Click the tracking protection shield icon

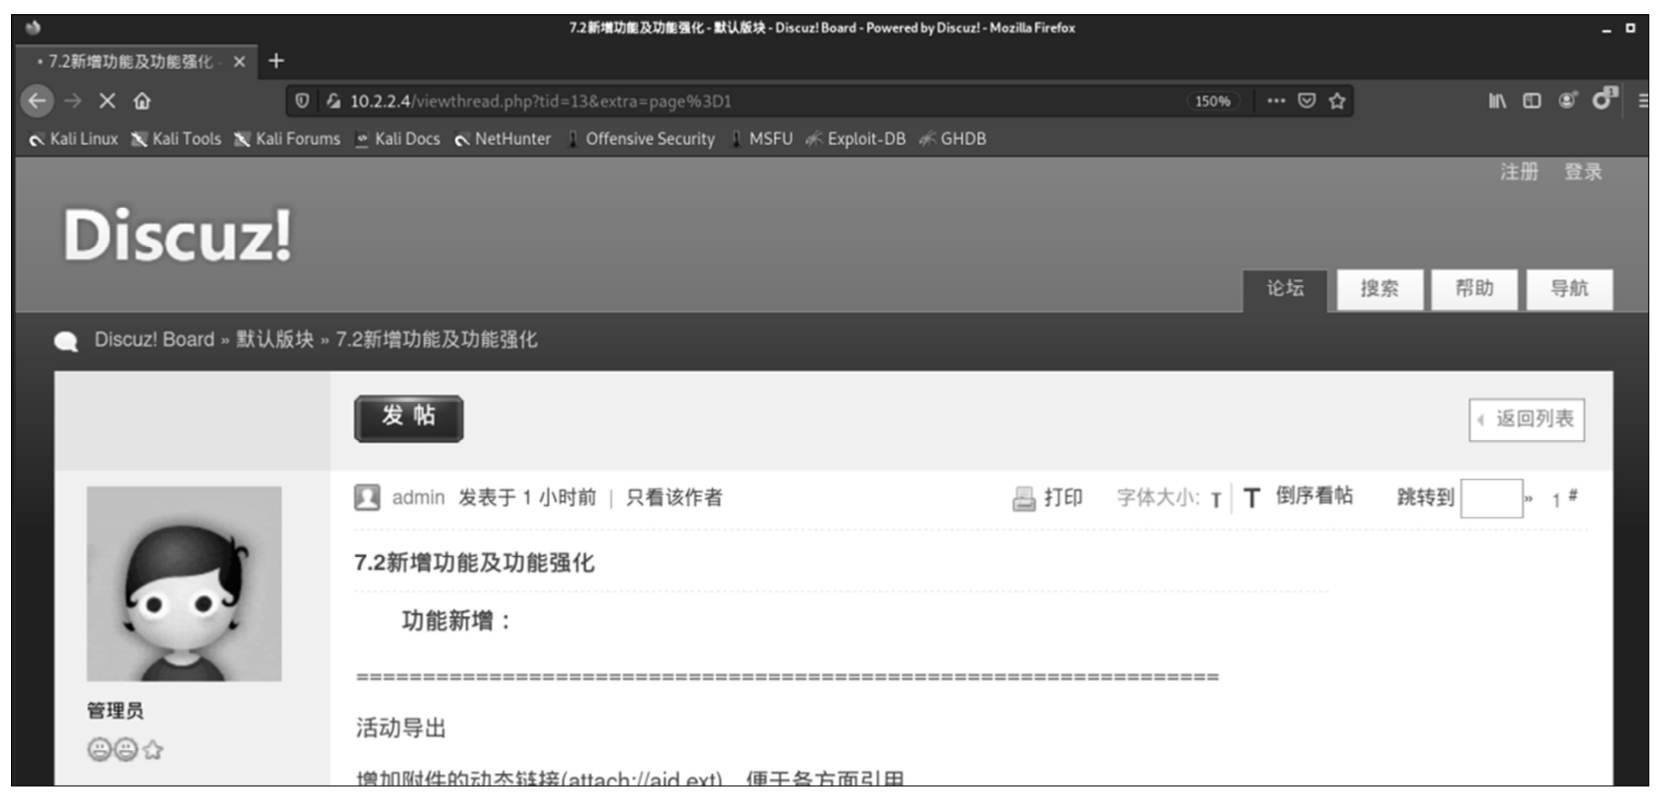(x=302, y=101)
